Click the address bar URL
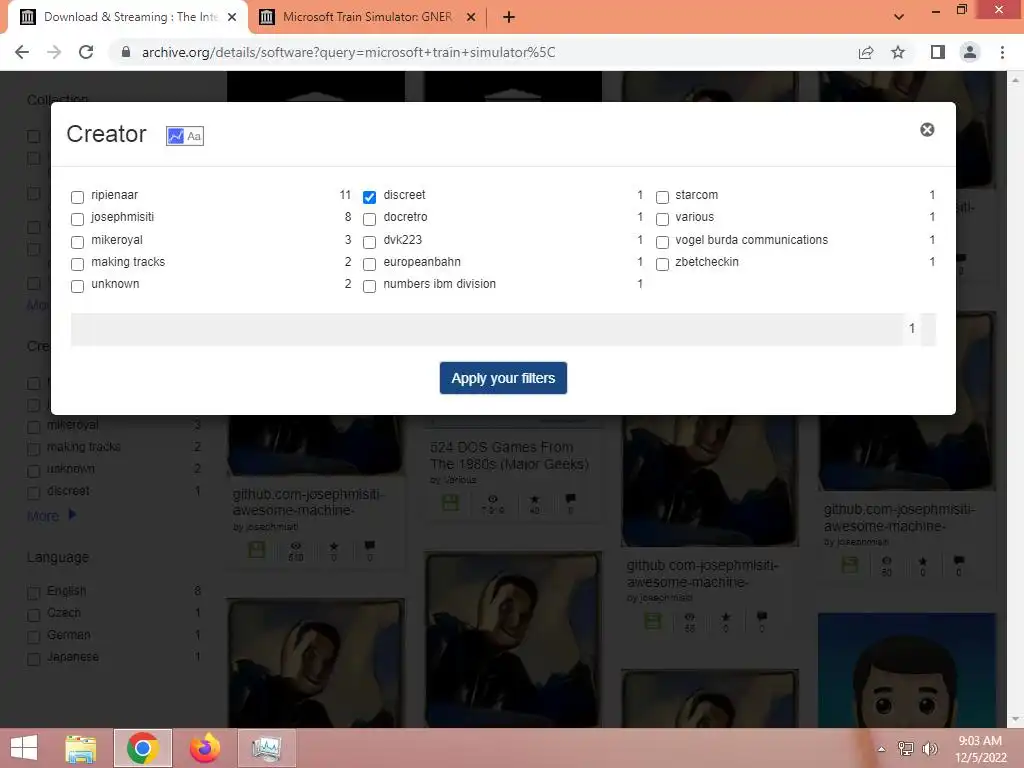 (x=348, y=52)
